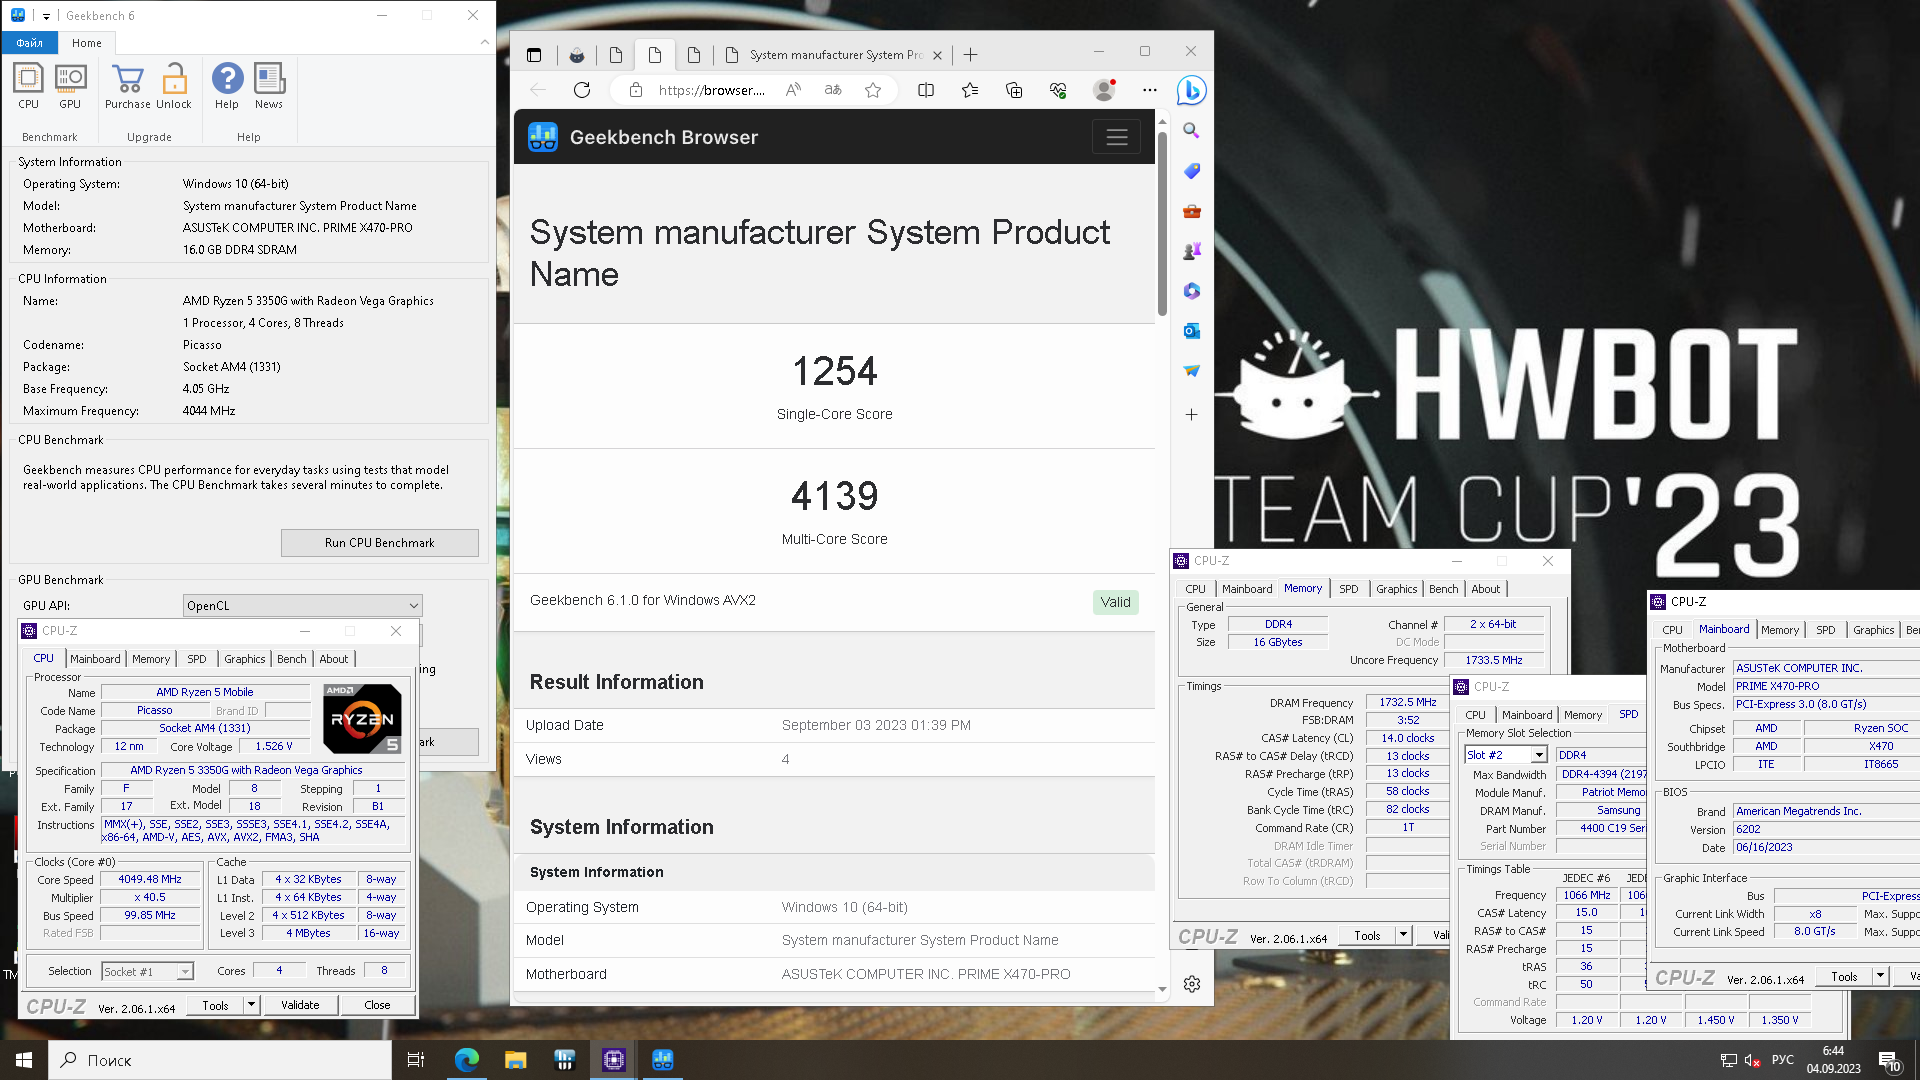The height and width of the screenshot is (1080, 1920).
Task: Open Tools dropdown arrow in Mainboard CPU-Z
Action: [1880, 977]
